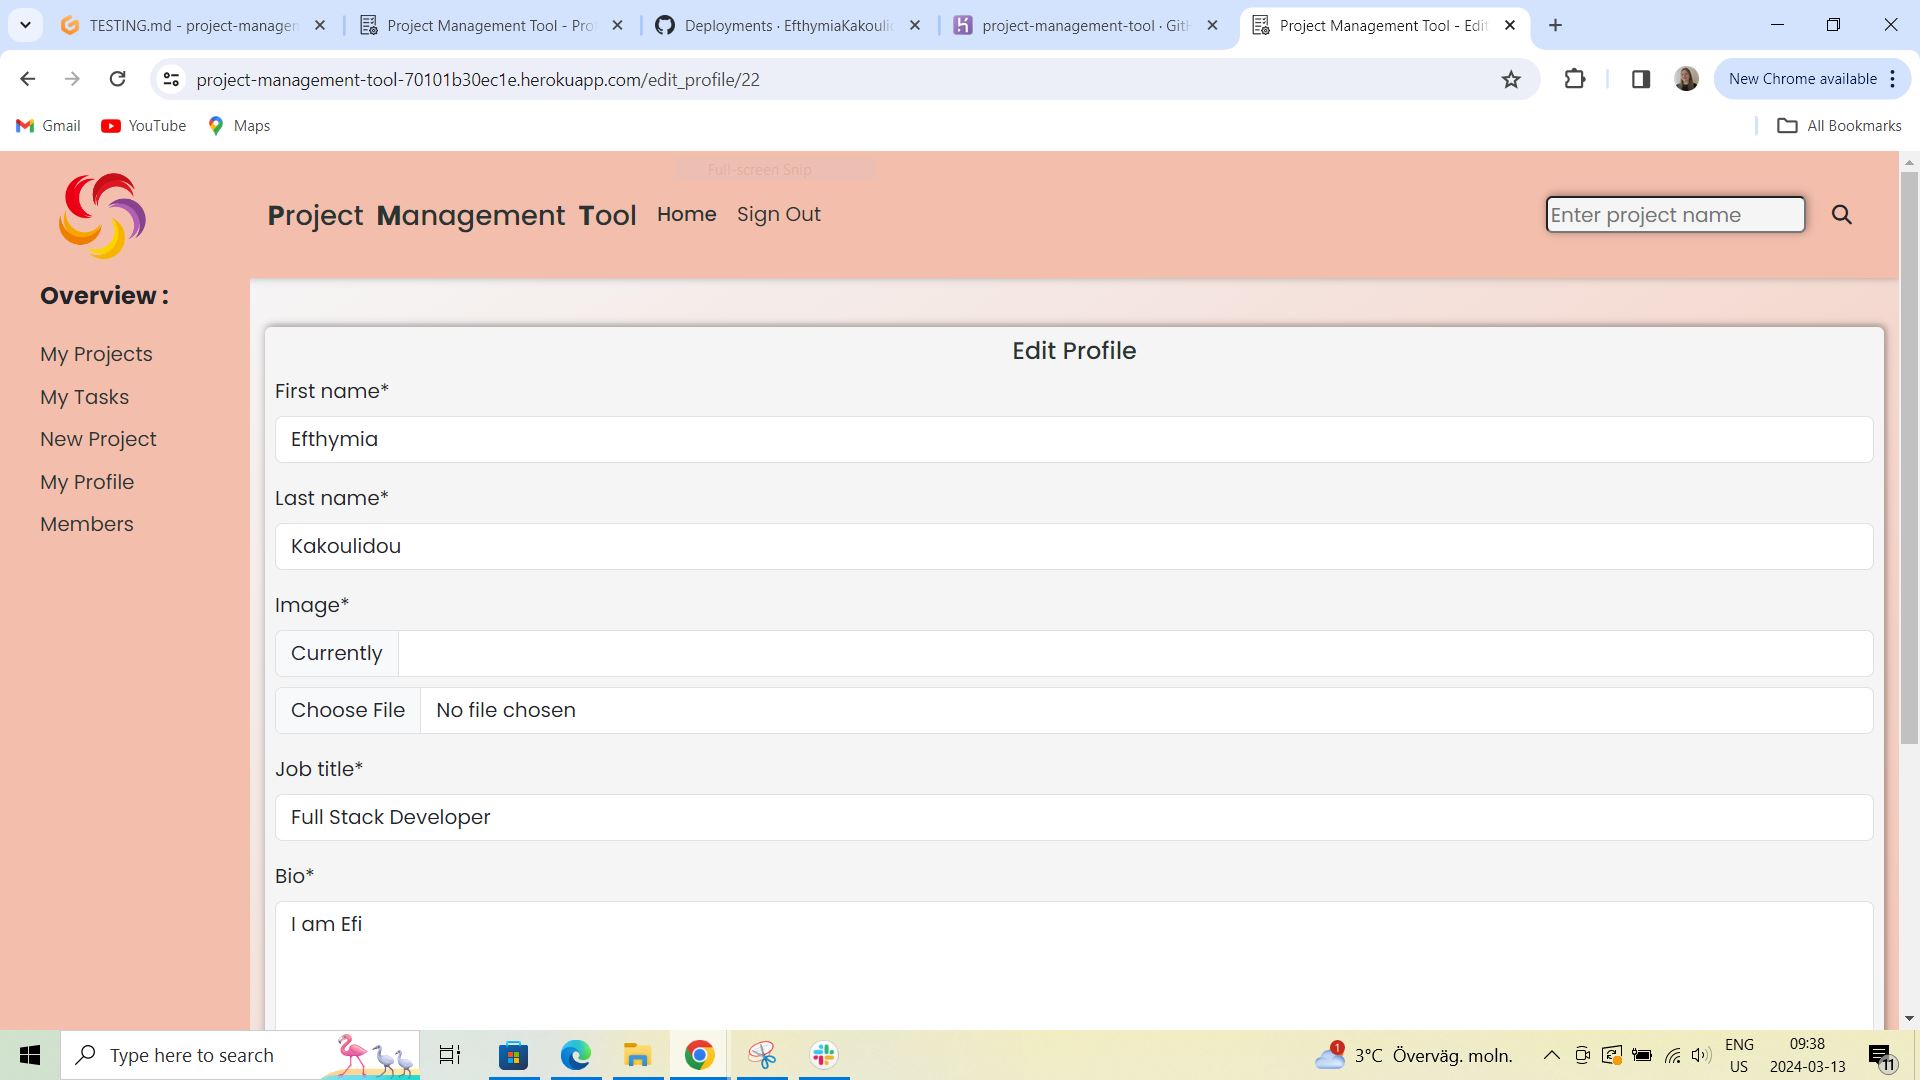1920x1080 pixels.
Task: Bookmark this page via the star icon
Action: (1511, 79)
